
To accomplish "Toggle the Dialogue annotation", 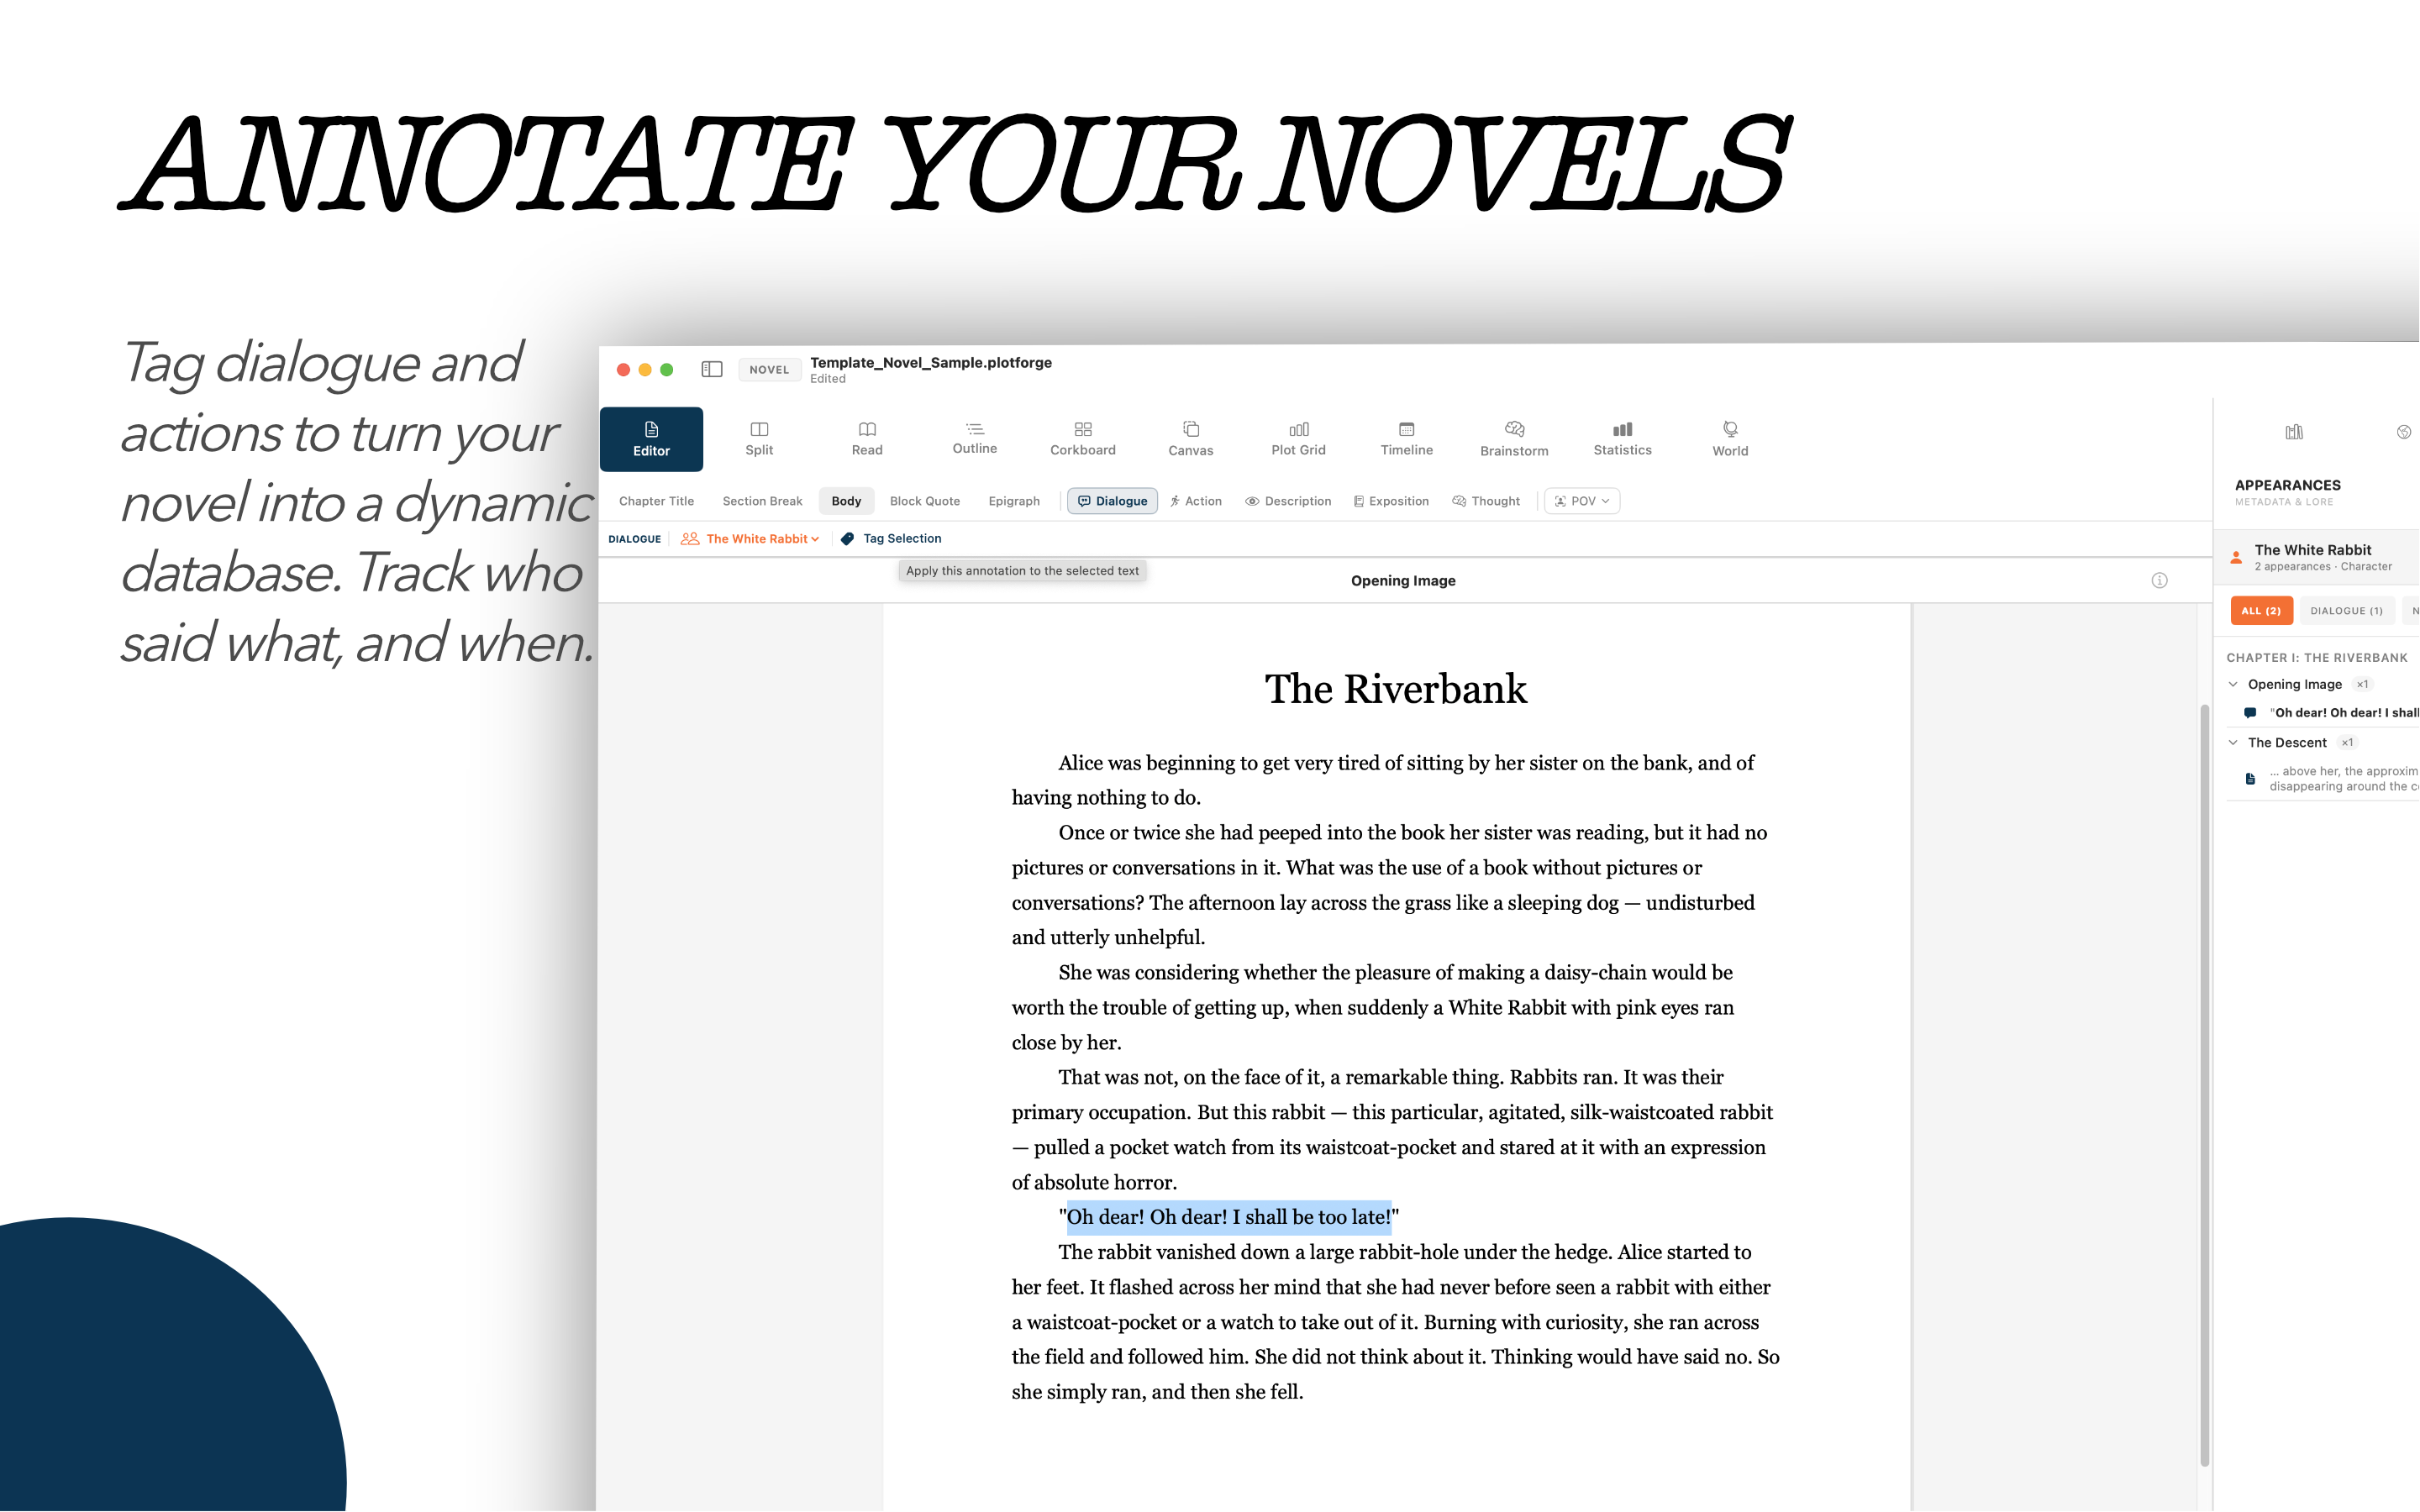I will pos(1112,501).
